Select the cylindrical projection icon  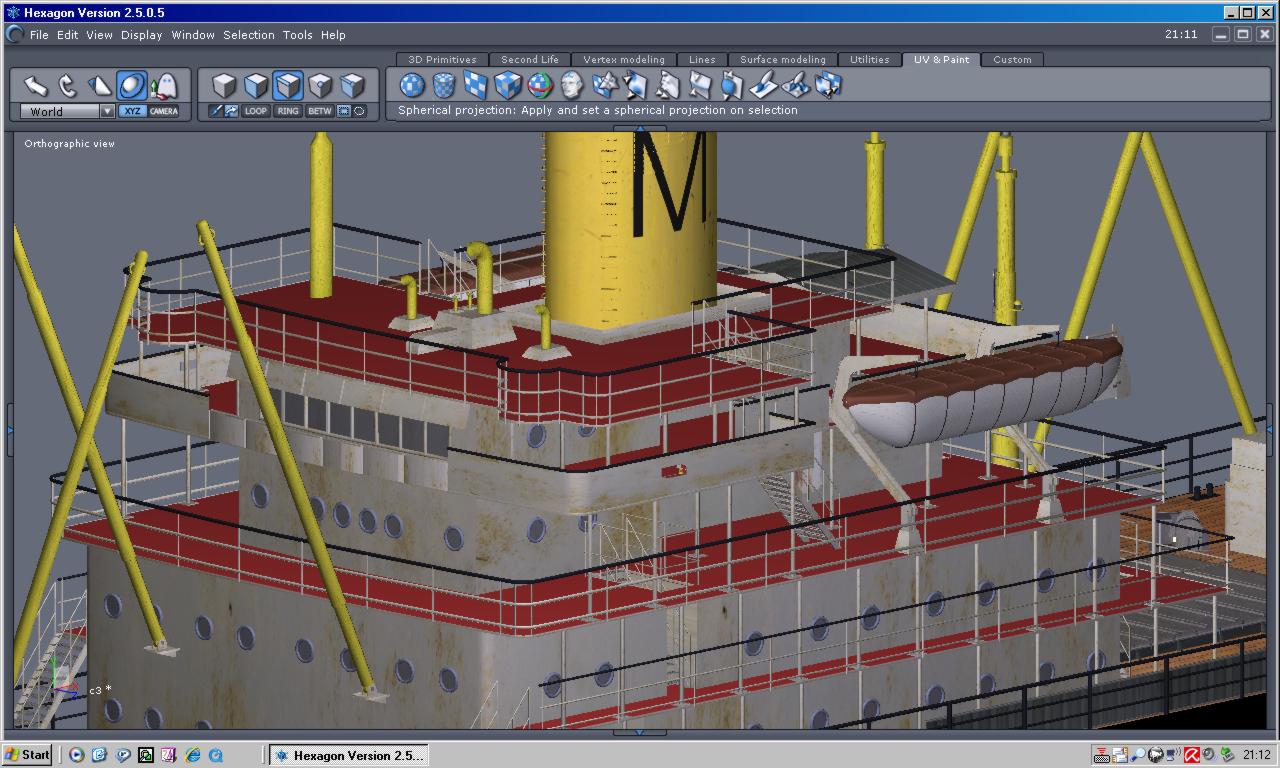click(444, 85)
